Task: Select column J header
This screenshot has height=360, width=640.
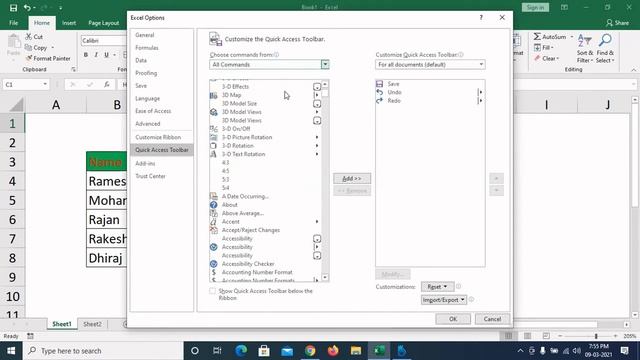Action: point(607,105)
